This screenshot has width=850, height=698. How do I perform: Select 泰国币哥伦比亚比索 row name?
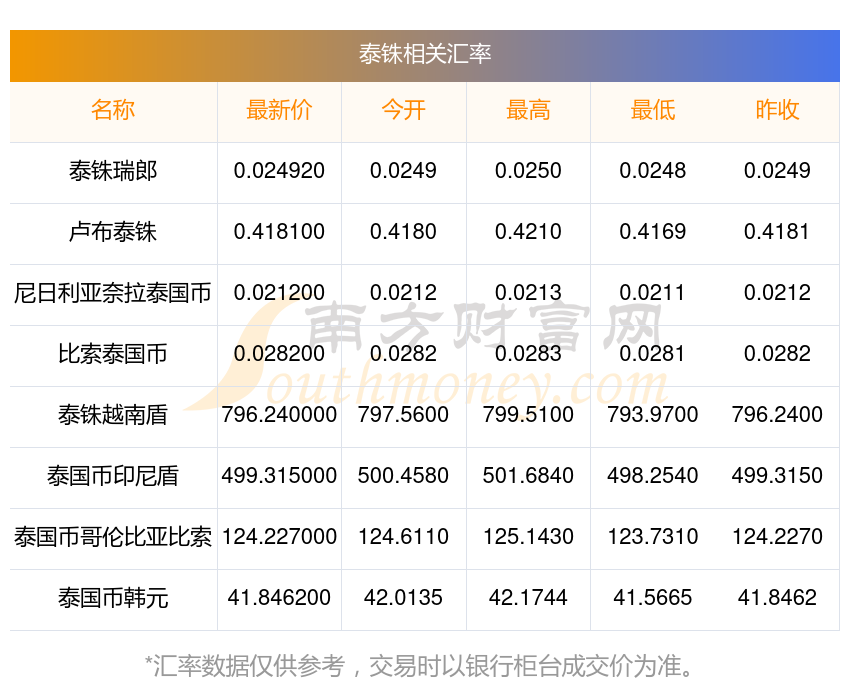(113, 537)
